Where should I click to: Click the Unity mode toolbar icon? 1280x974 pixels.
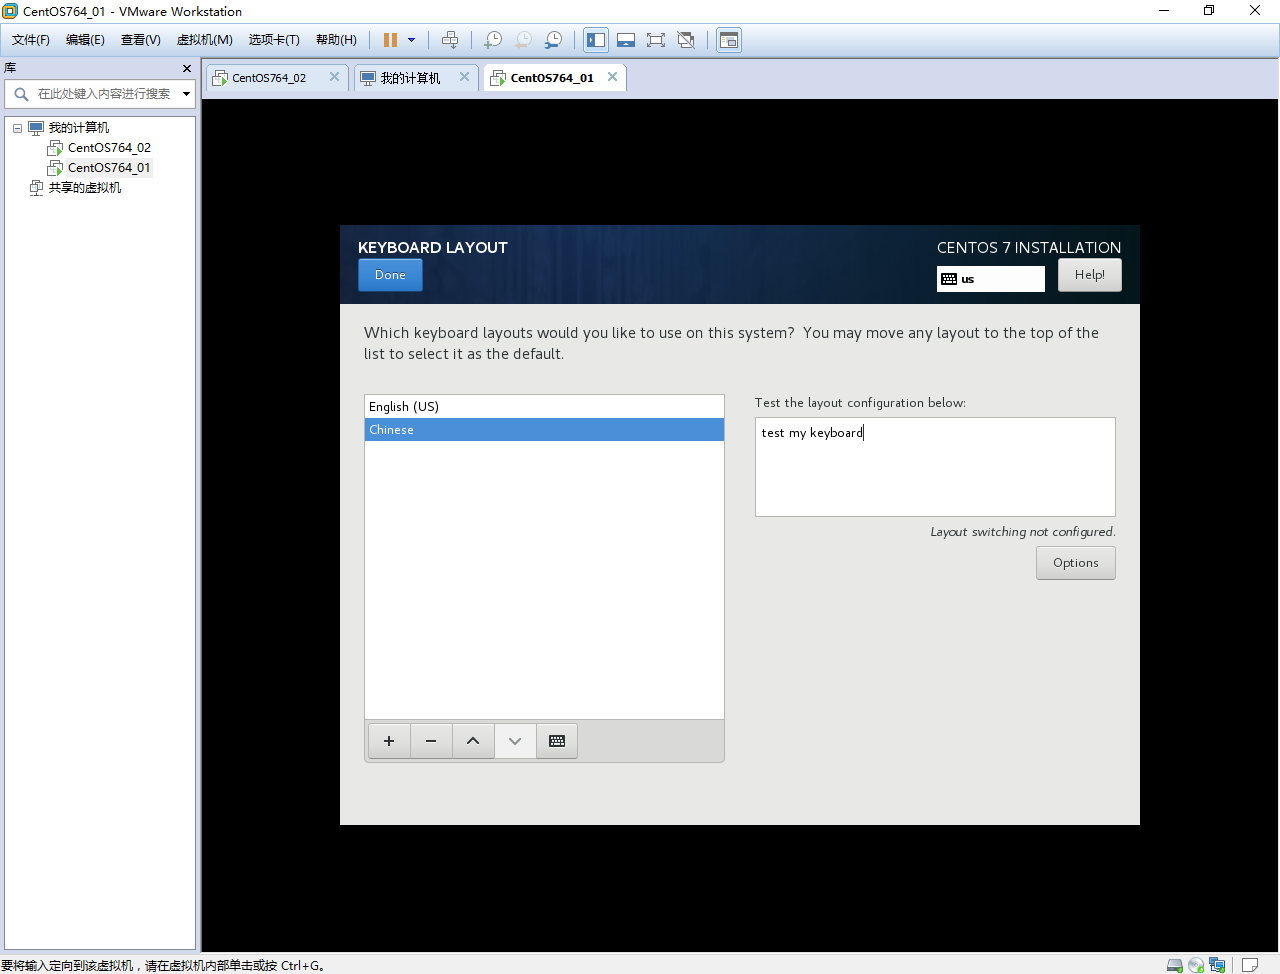[x=686, y=40]
